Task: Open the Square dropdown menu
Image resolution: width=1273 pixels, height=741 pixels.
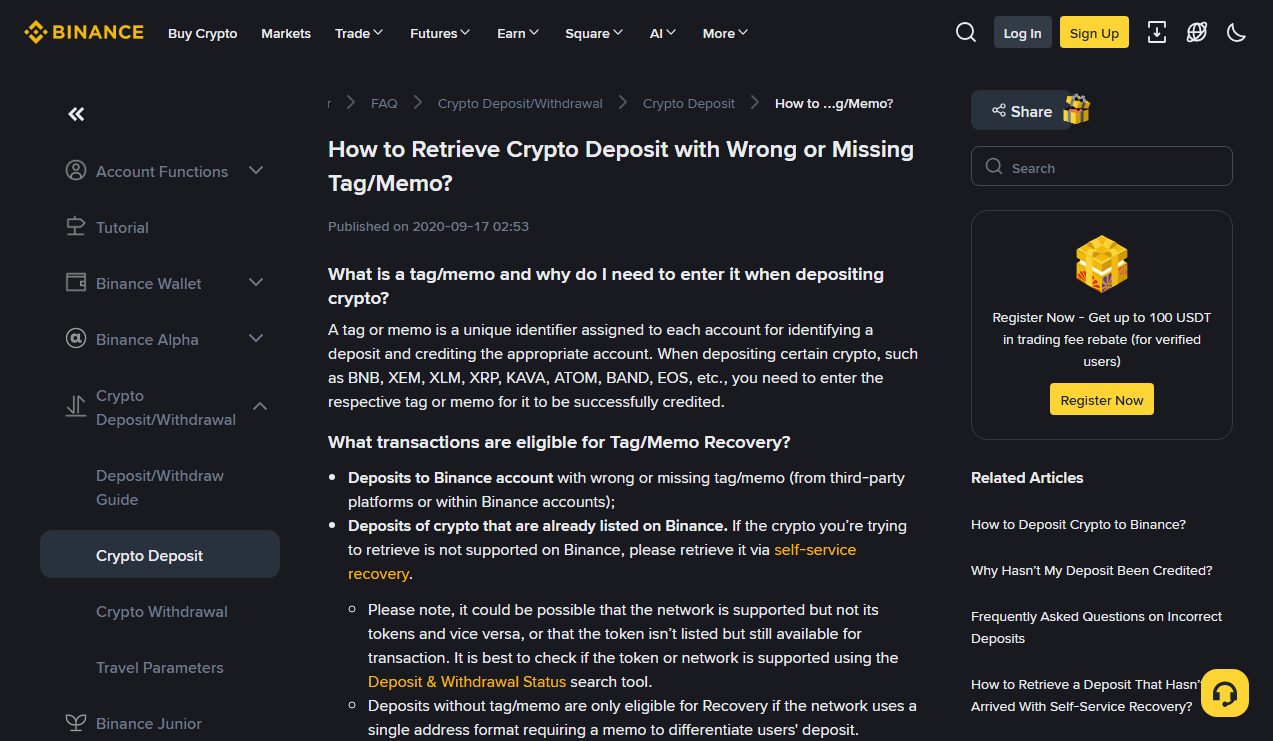Action: point(594,33)
